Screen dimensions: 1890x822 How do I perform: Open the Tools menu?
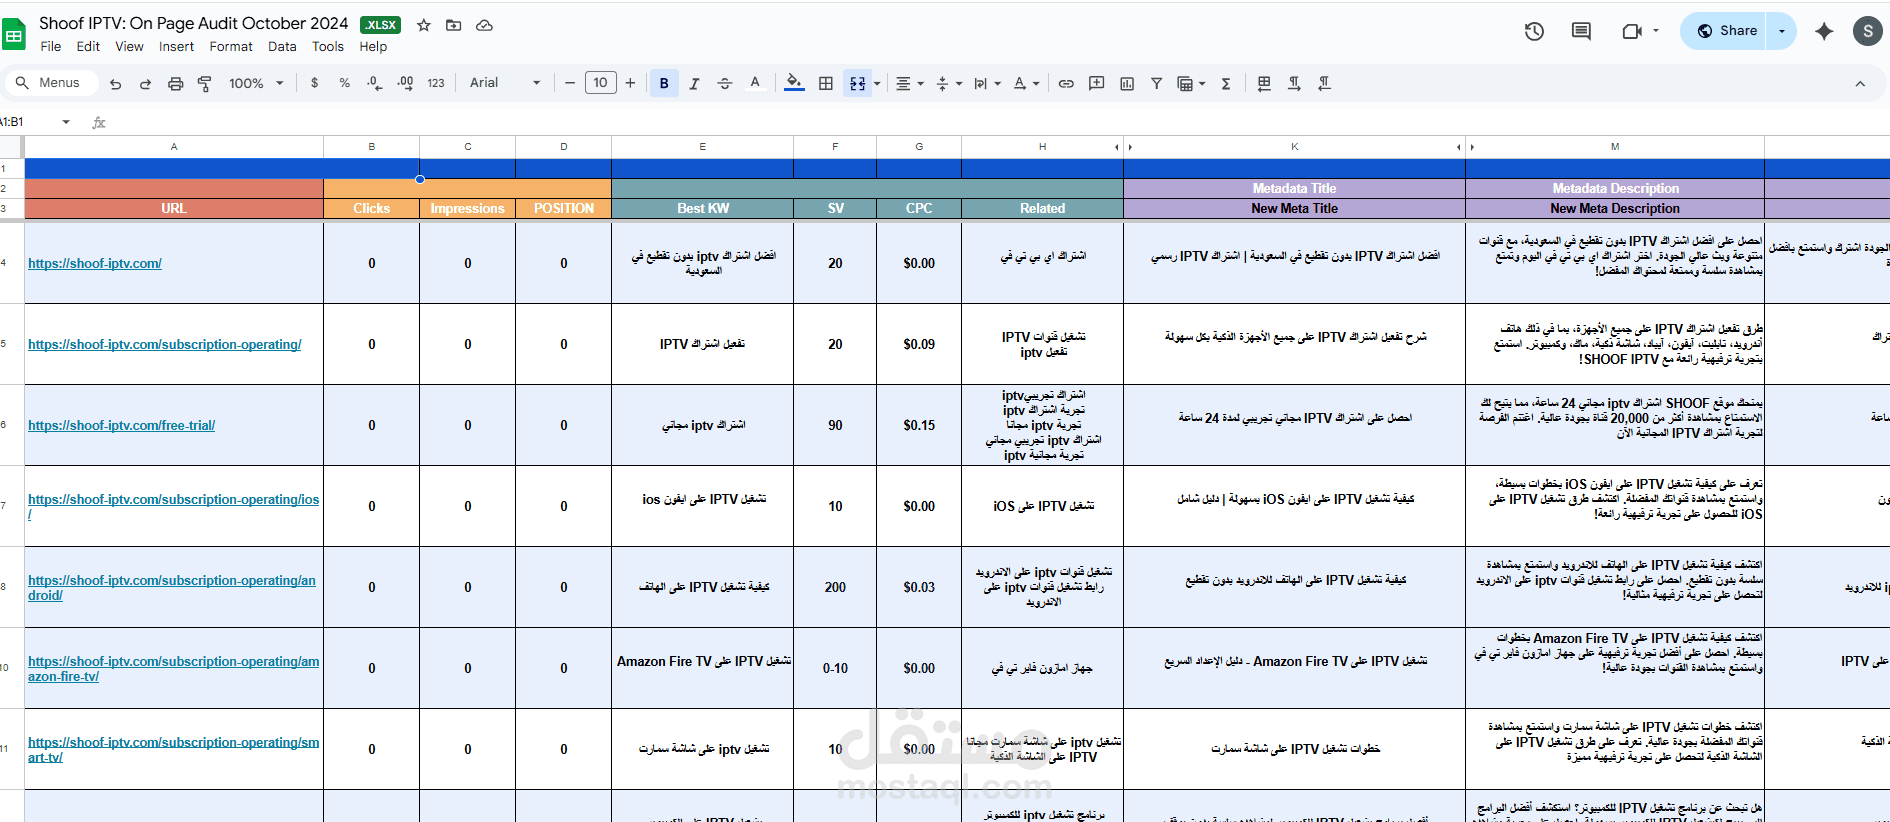[328, 46]
